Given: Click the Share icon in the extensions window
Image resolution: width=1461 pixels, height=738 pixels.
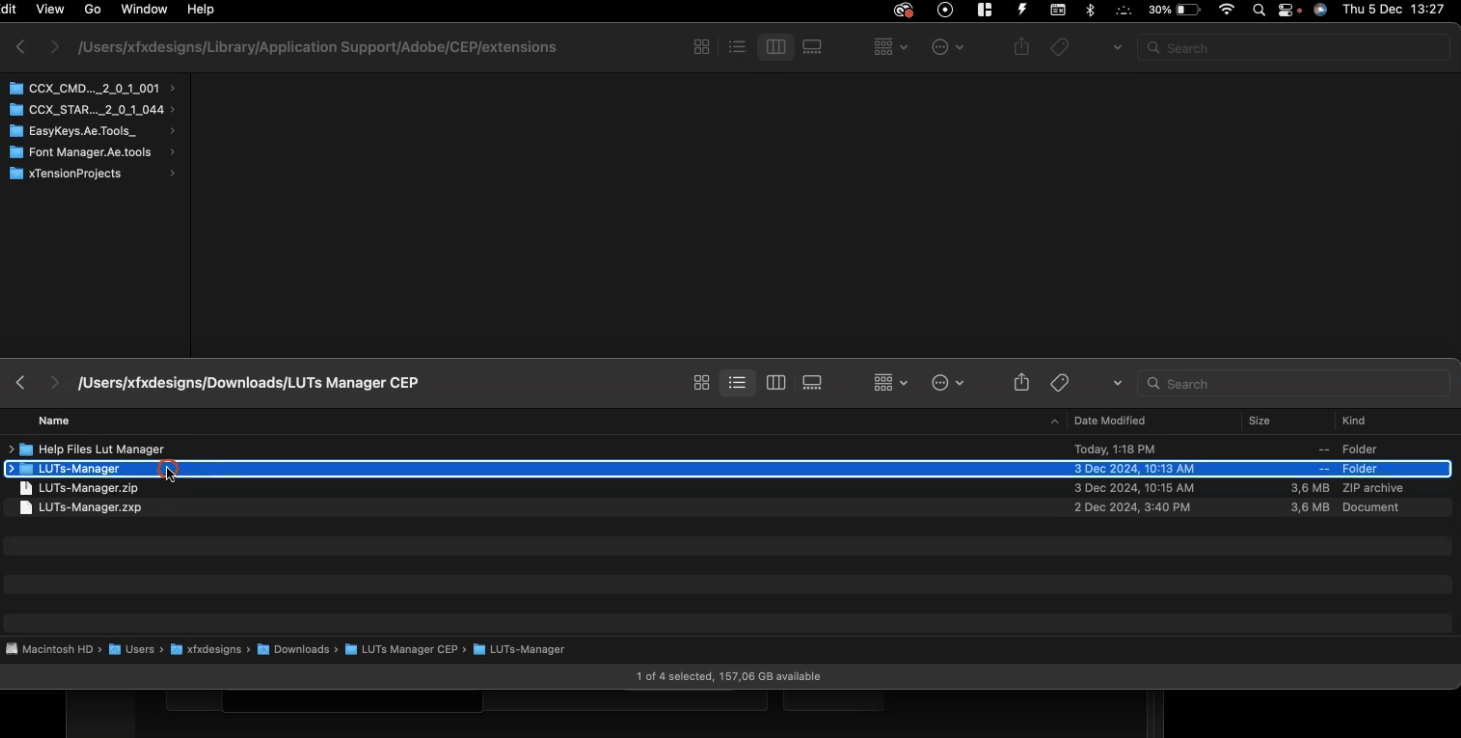Looking at the screenshot, I should coord(1021,47).
